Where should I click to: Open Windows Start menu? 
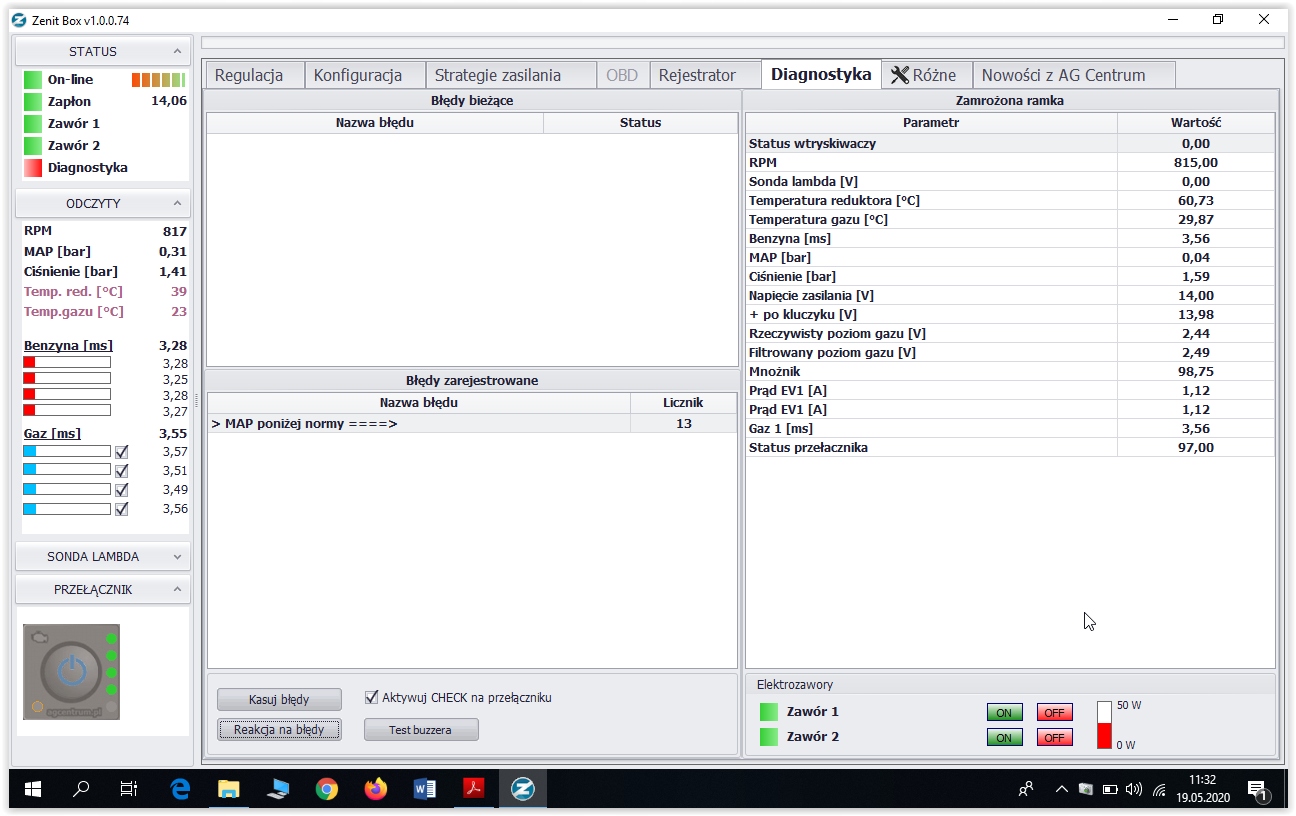point(32,789)
